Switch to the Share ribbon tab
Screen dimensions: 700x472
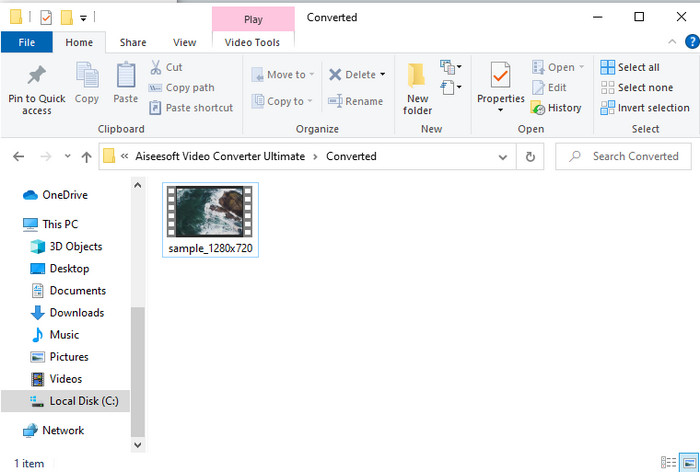click(133, 42)
